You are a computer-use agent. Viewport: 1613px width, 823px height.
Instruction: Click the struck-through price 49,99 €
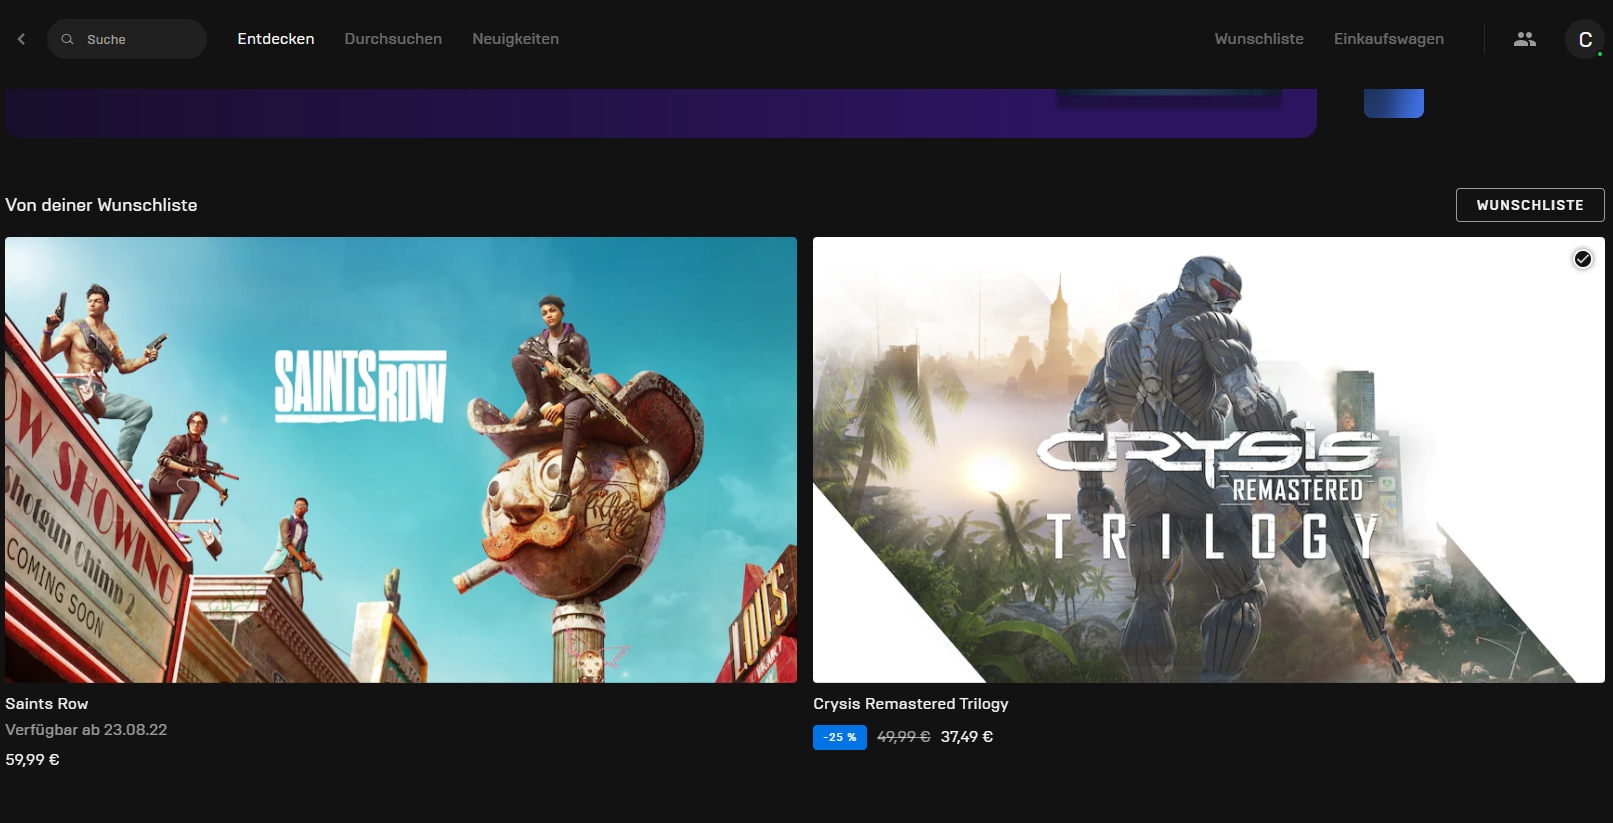pyautogui.click(x=904, y=737)
